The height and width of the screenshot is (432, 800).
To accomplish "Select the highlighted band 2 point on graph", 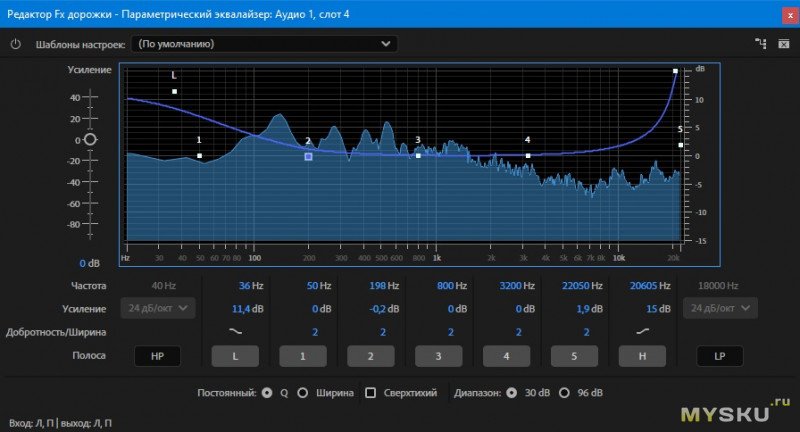I will click(308, 156).
